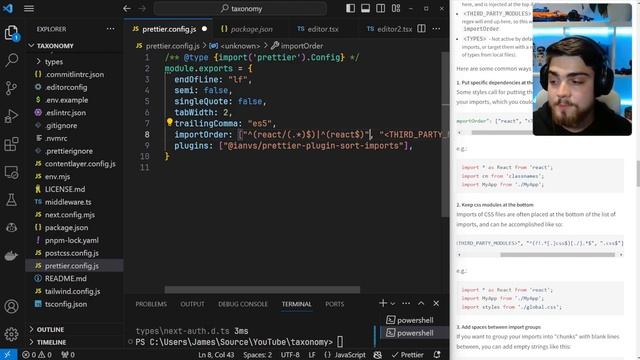This screenshot has height=360, width=640.
Task: Open terminal panel ellipsis actions
Action: (x=406, y=303)
